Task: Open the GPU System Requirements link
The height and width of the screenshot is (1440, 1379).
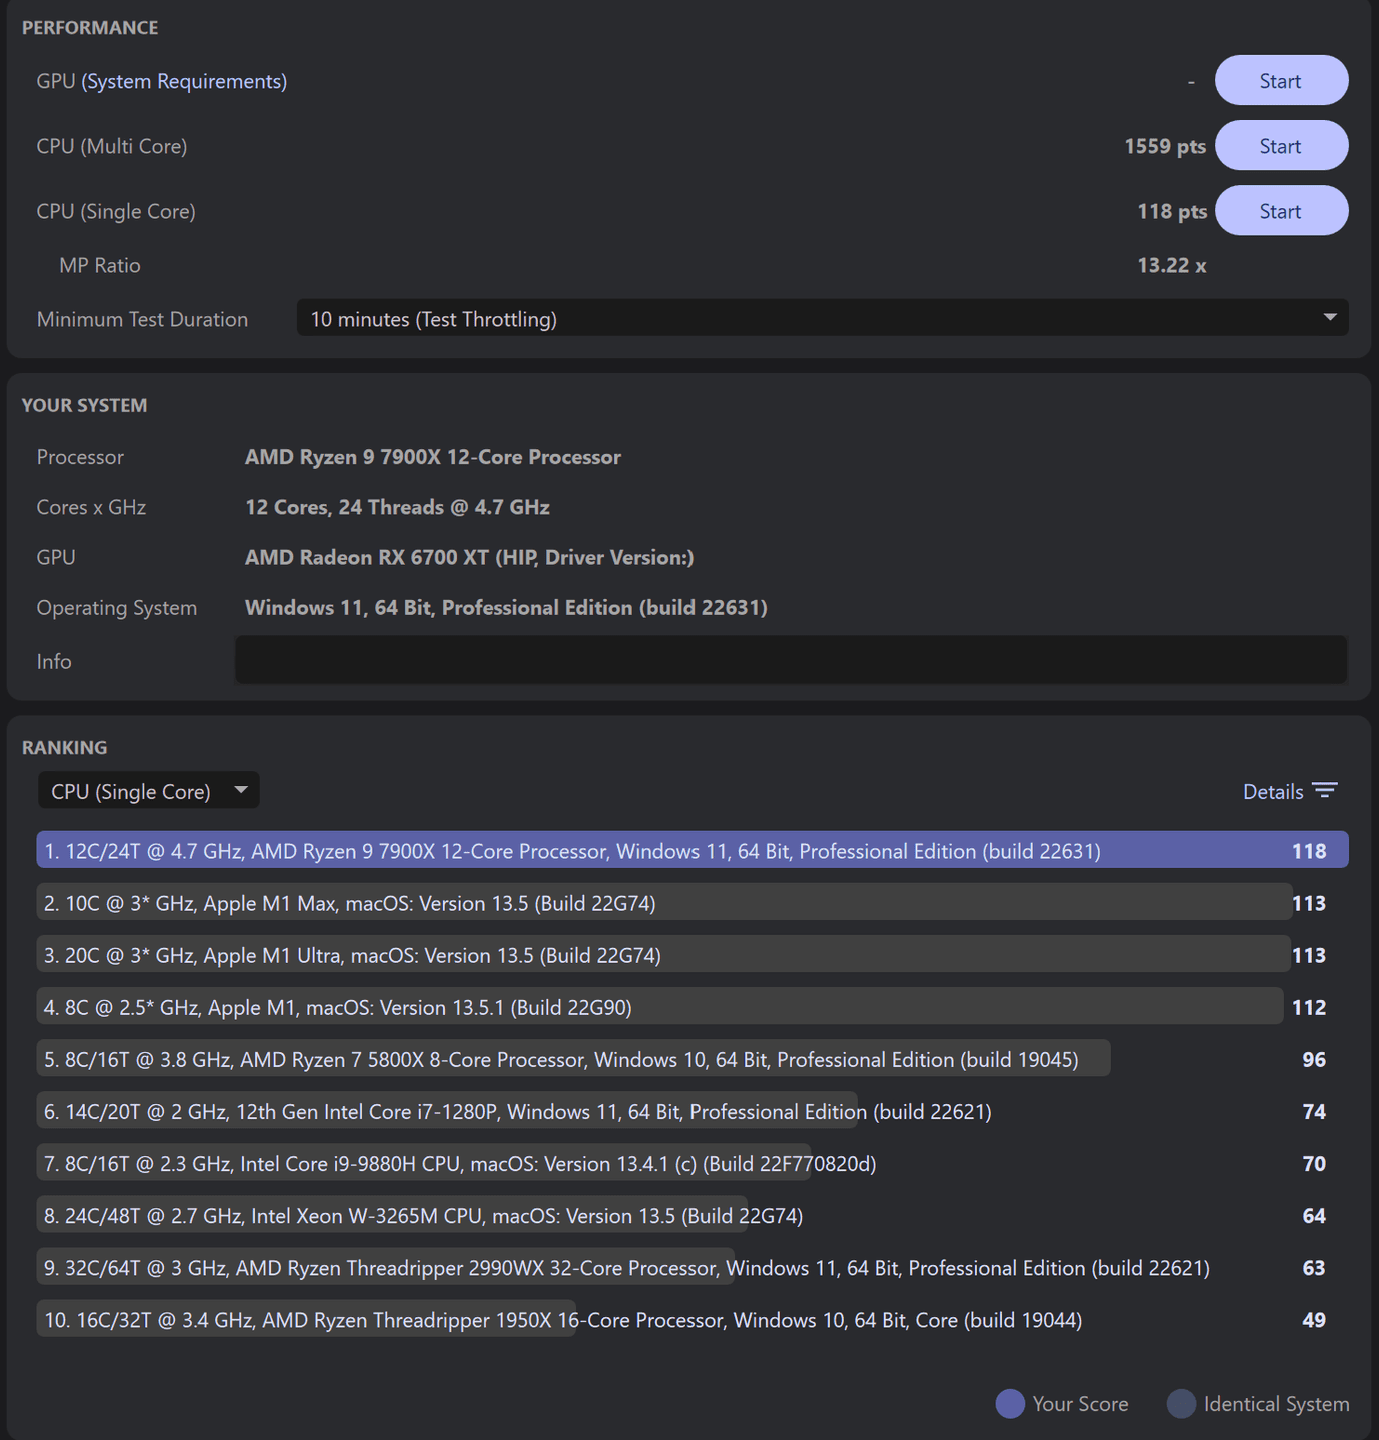Action: coord(184,81)
